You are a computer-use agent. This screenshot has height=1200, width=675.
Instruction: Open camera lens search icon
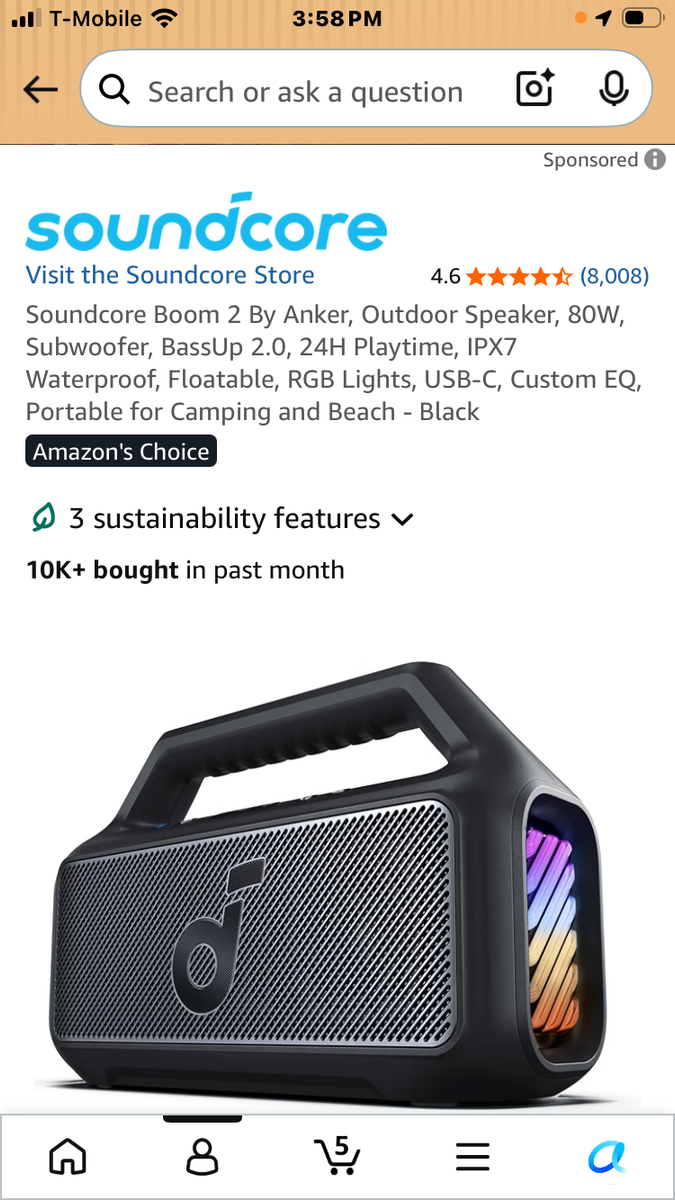click(535, 91)
